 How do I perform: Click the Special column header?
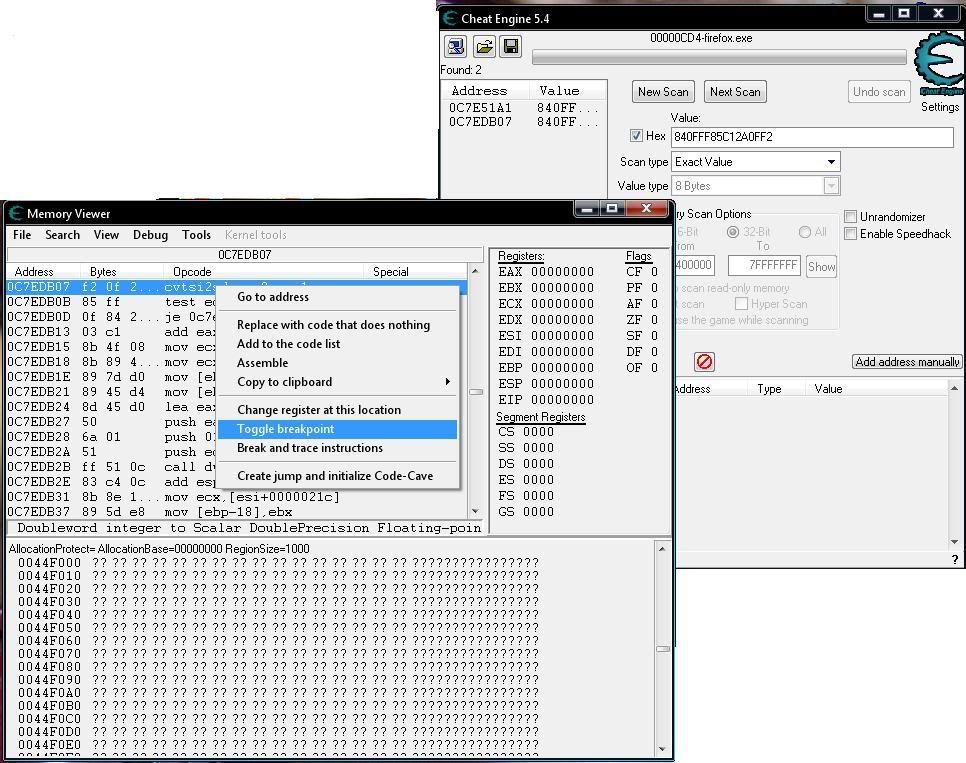click(416, 272)
